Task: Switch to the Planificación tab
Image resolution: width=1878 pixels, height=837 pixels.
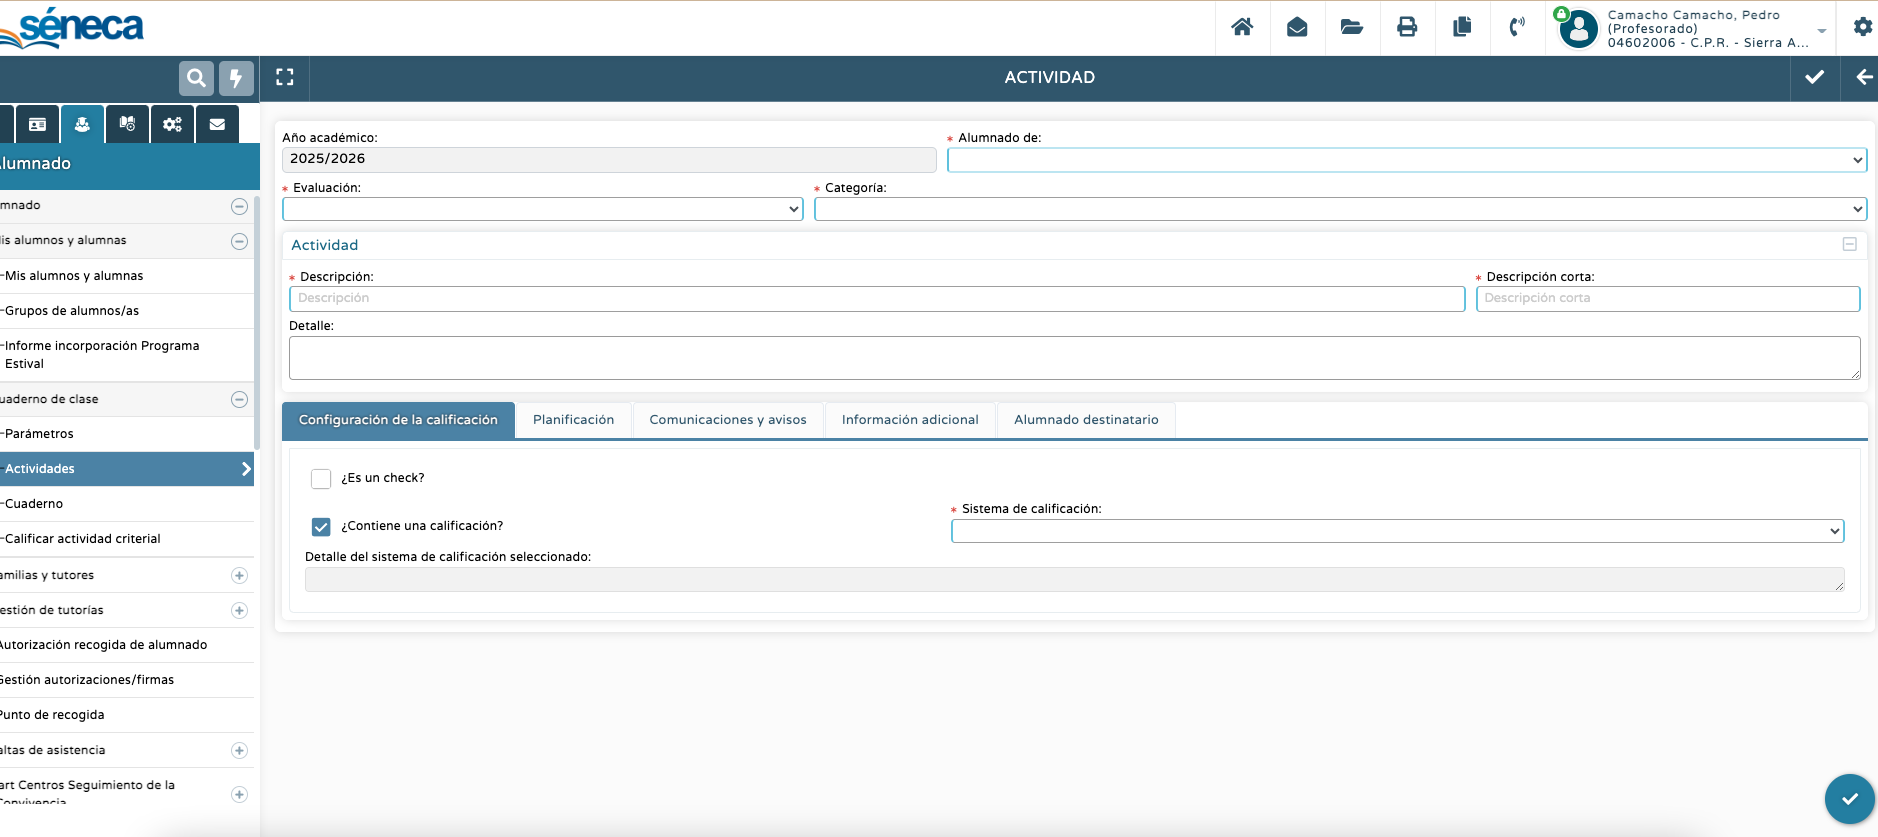Action: (573, 420)
